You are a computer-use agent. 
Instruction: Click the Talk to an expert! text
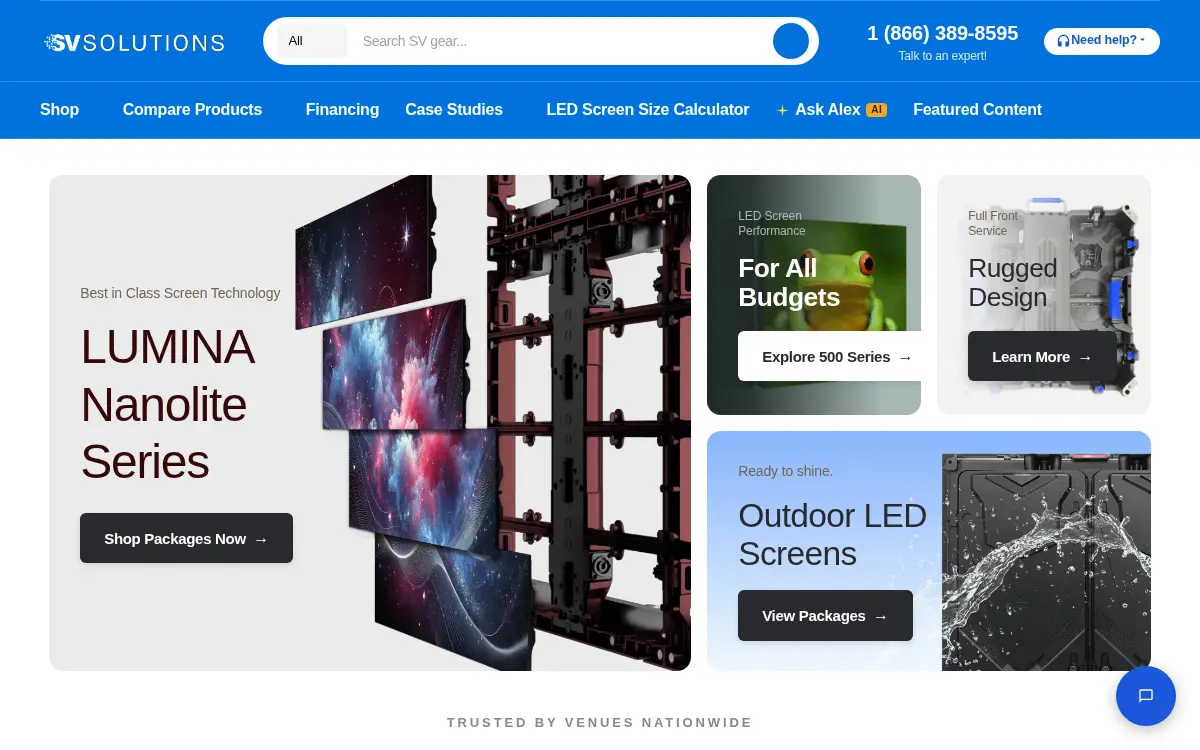pyautogui.click(x=942, y=56)
